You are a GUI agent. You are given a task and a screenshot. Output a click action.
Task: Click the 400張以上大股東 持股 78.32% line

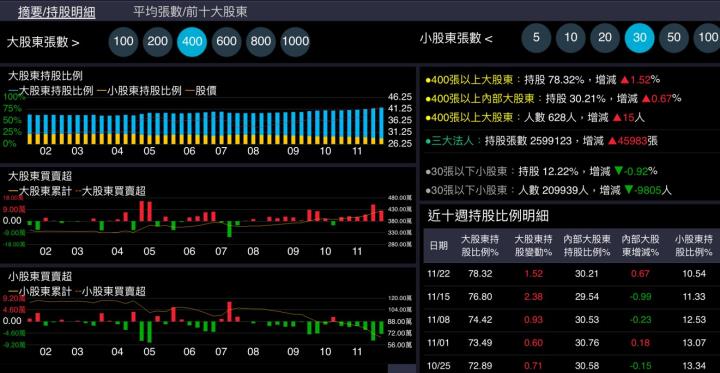pos(543,80)
